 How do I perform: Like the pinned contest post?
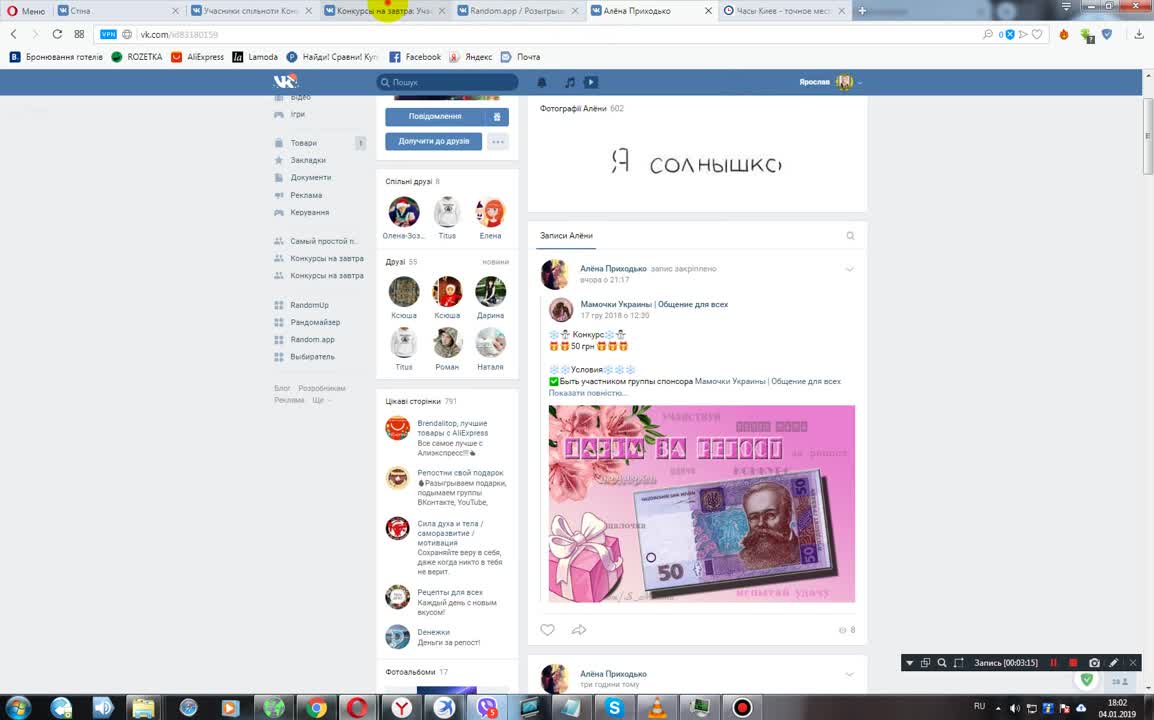(x=548, y=629)
